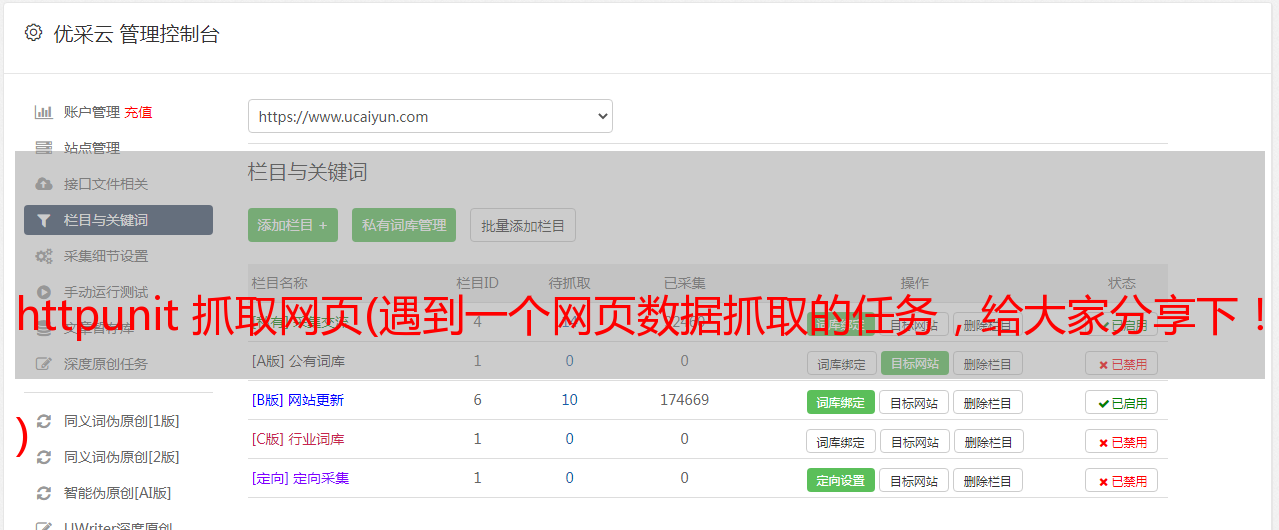Toggle the 已禁用 status of [定向] 定向采集

click(x=1122, y=480)
